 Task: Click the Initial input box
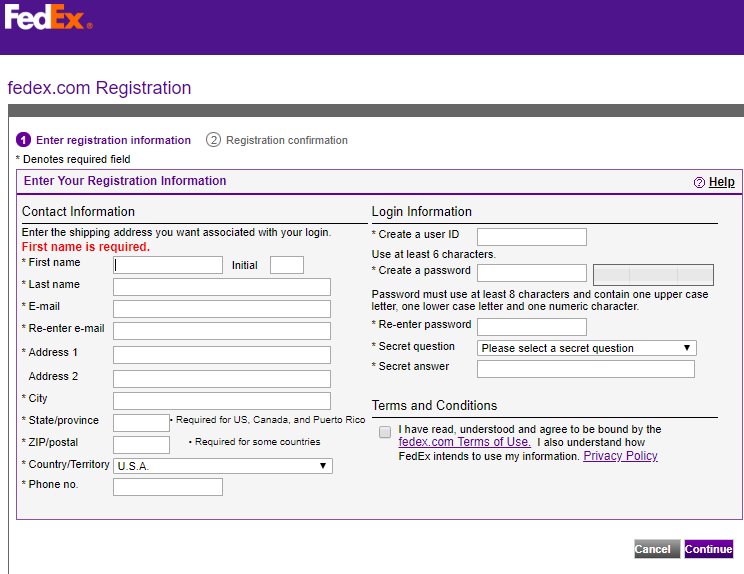287,265
